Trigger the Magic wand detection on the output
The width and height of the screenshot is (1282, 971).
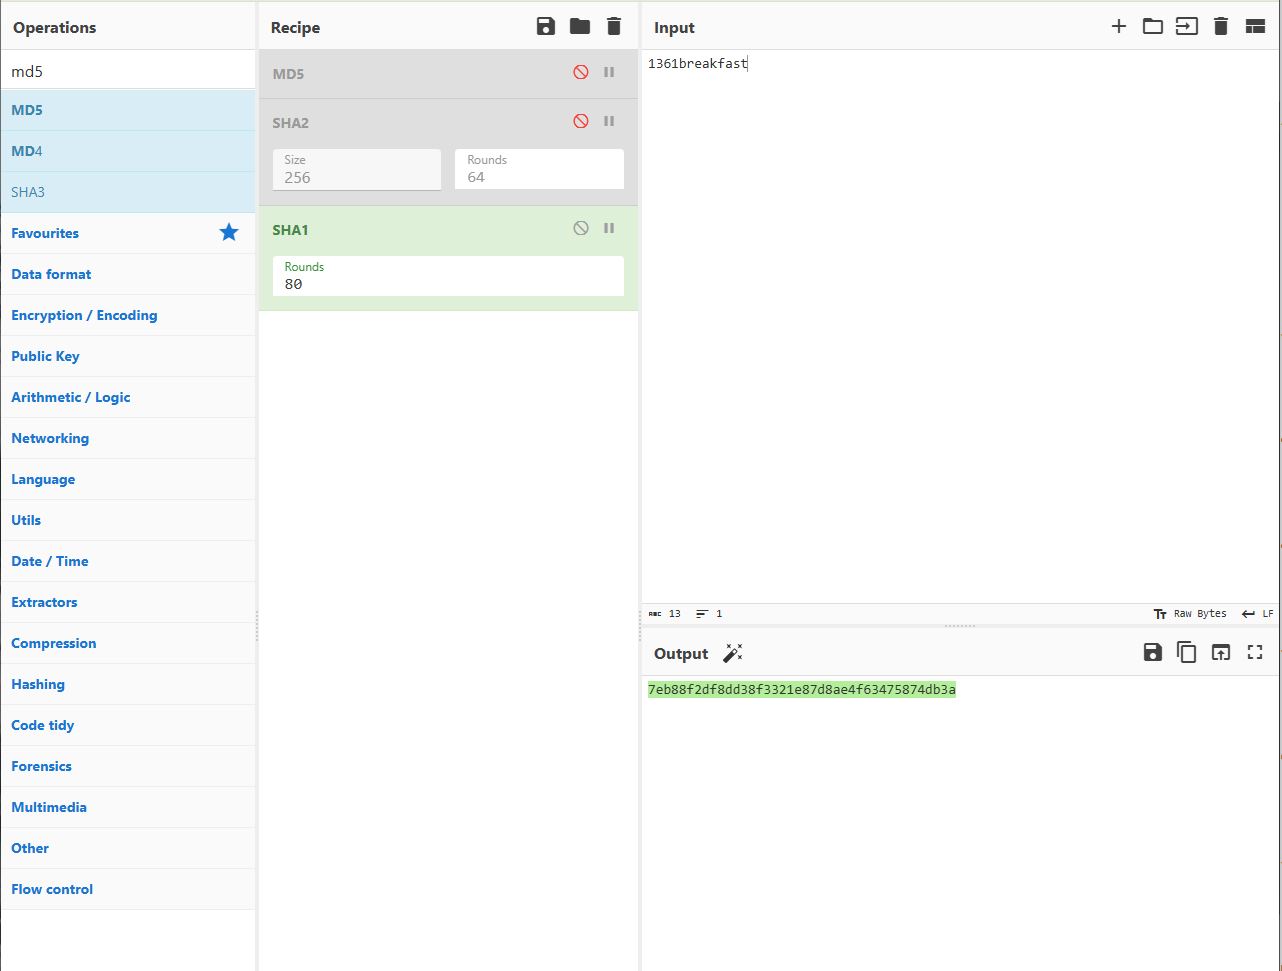click(x=733, y=652)
